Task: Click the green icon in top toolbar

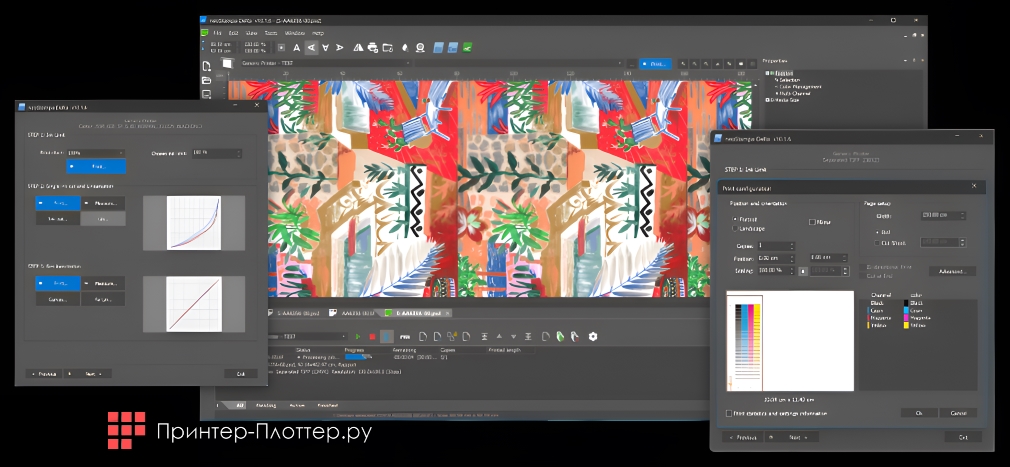Action: [x=466, y=47]
